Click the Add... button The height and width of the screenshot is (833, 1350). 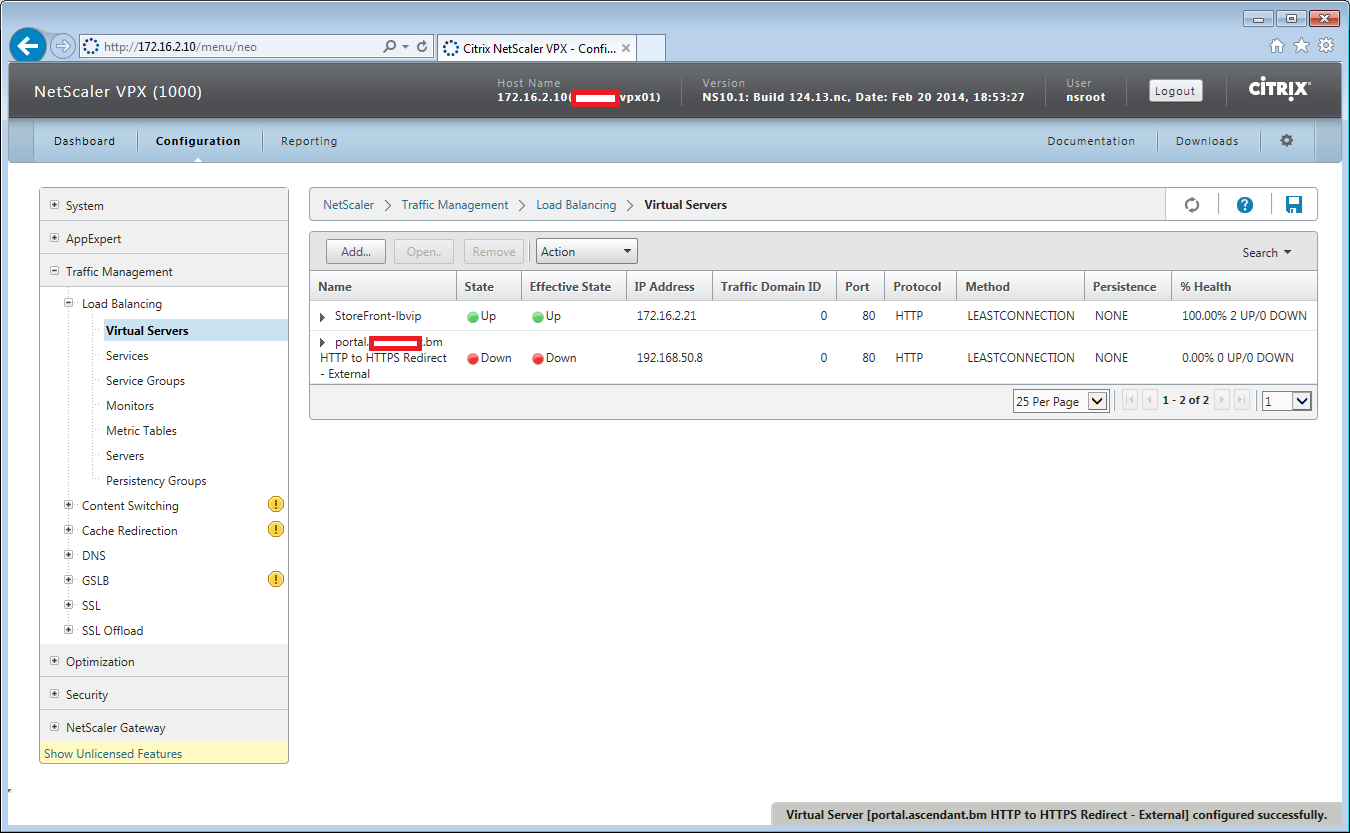pyautogui.click(x=356, y=252)
